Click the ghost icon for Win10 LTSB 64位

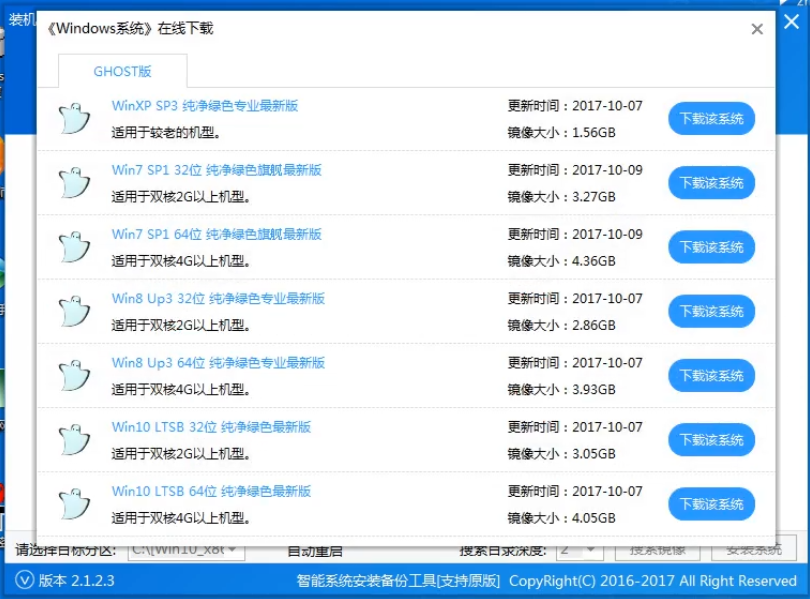point(72,502)
